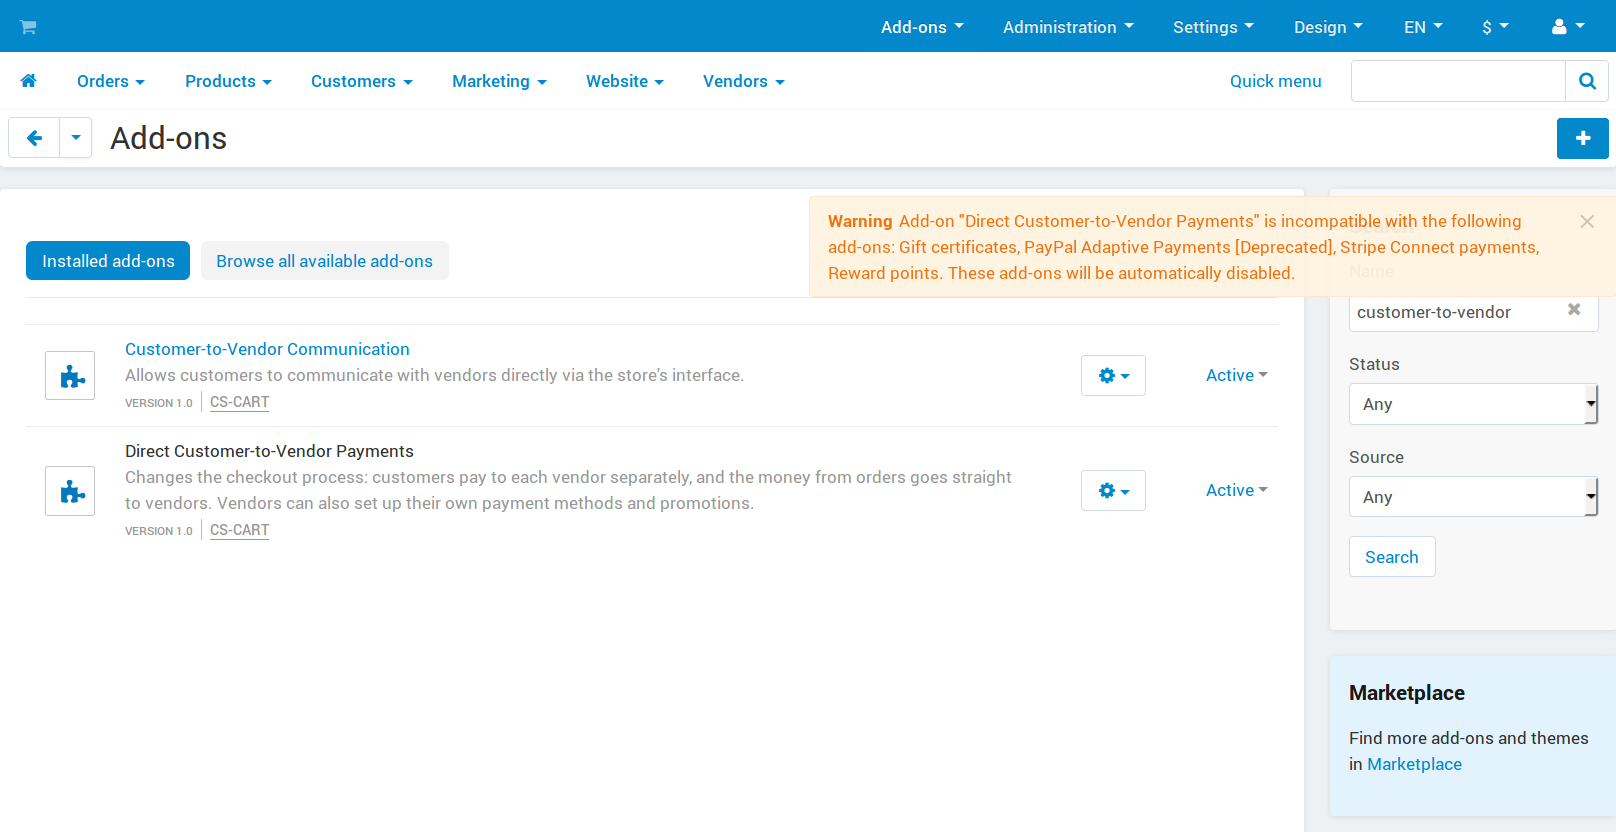Expand the dropdown next to back arrow
Viewport: 1616px width, 832px height.
point(76,138)
